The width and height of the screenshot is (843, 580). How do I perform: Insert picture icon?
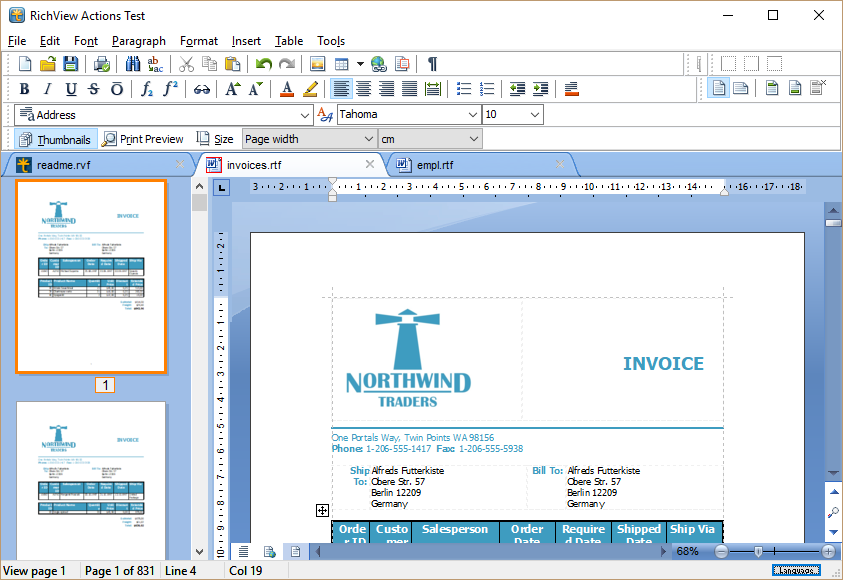point(318,64)
